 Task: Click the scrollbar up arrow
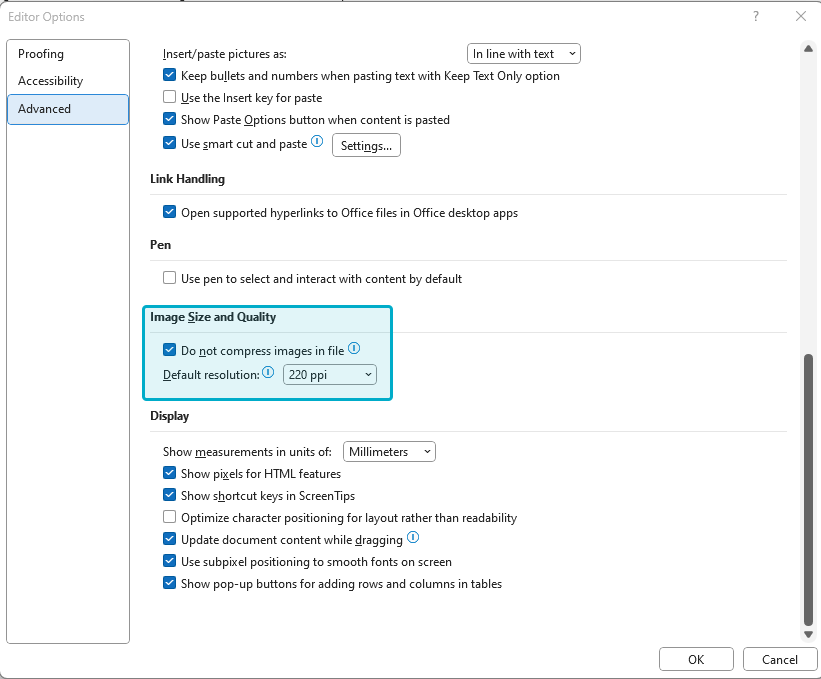pyautogui.click(x=808, y=49)
